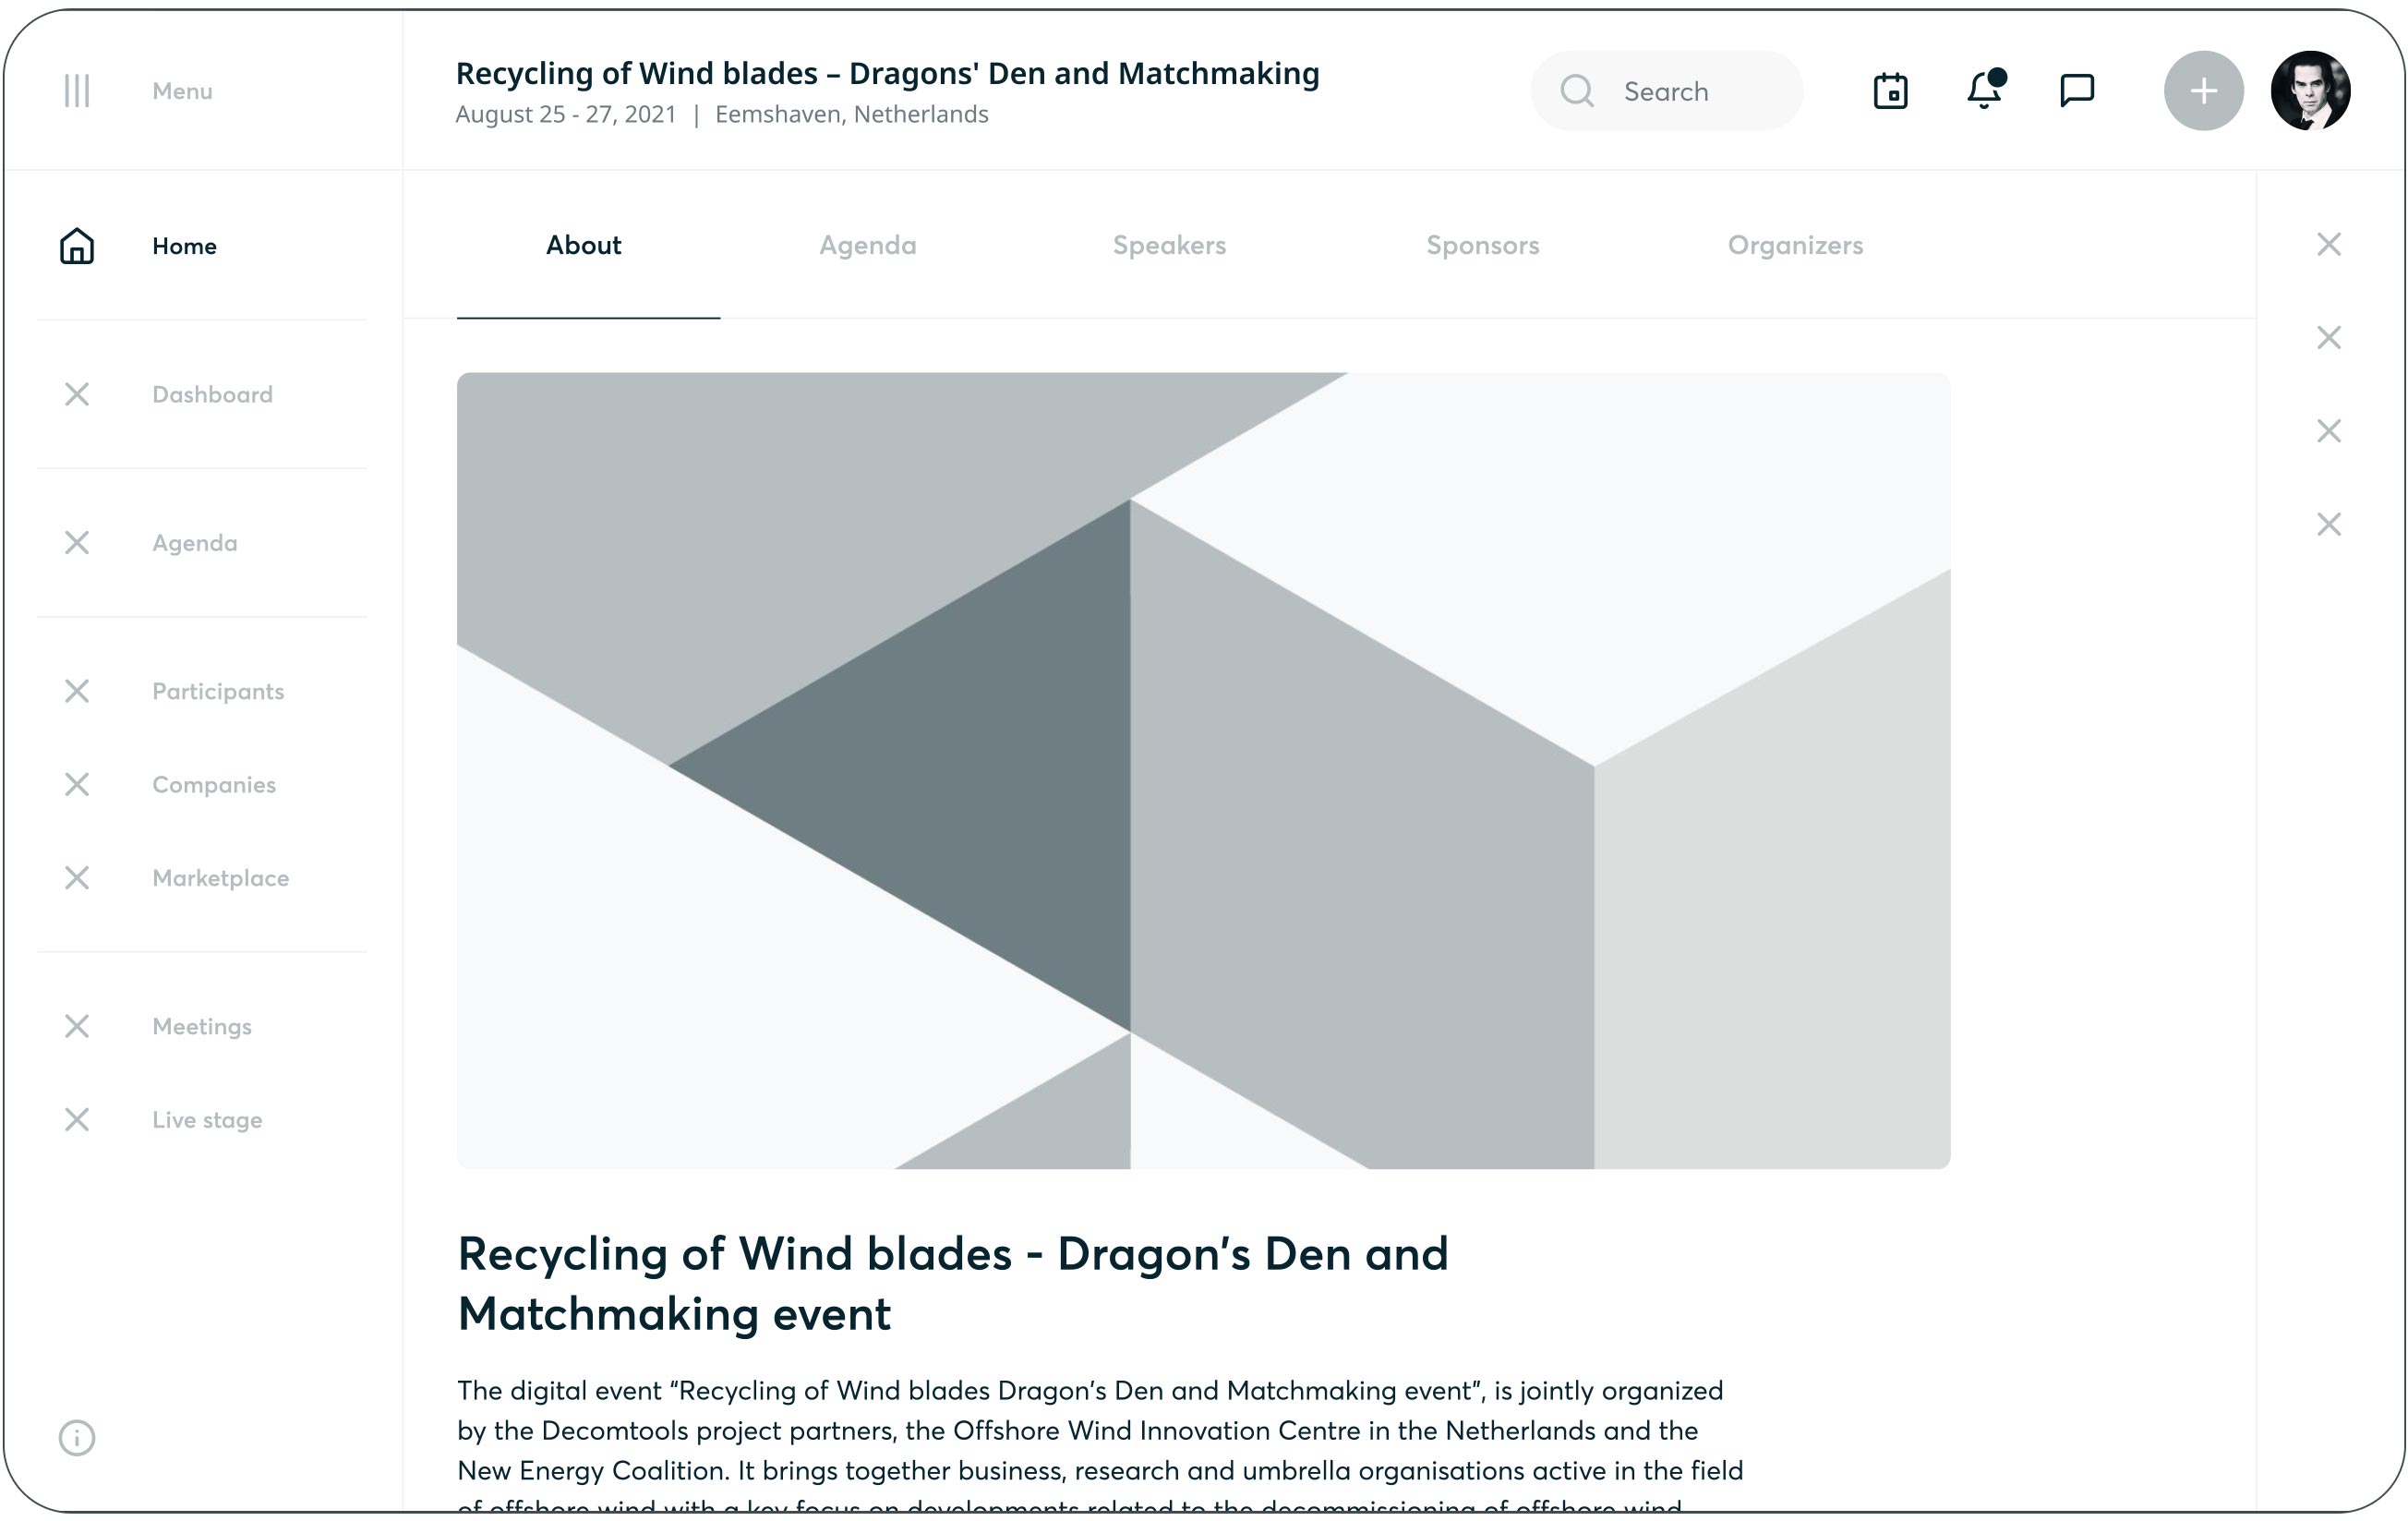Open the user profile avatar
This screenshot has width=2408, height=1521.
coord(2310,91)
